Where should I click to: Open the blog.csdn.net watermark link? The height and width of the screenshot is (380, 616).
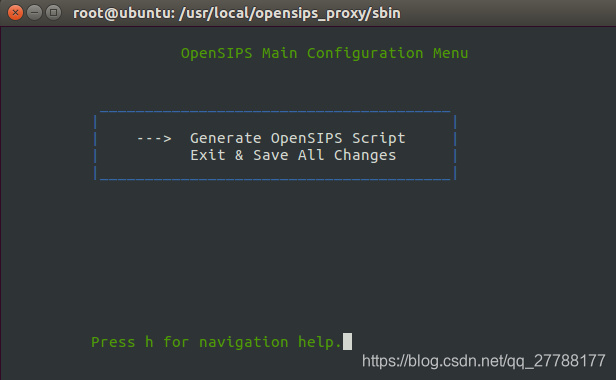pyautogui.click(x=484, y=361)
